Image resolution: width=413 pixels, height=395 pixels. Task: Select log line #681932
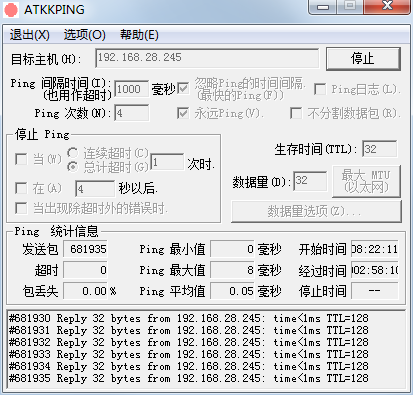click(x=189, y=342)
